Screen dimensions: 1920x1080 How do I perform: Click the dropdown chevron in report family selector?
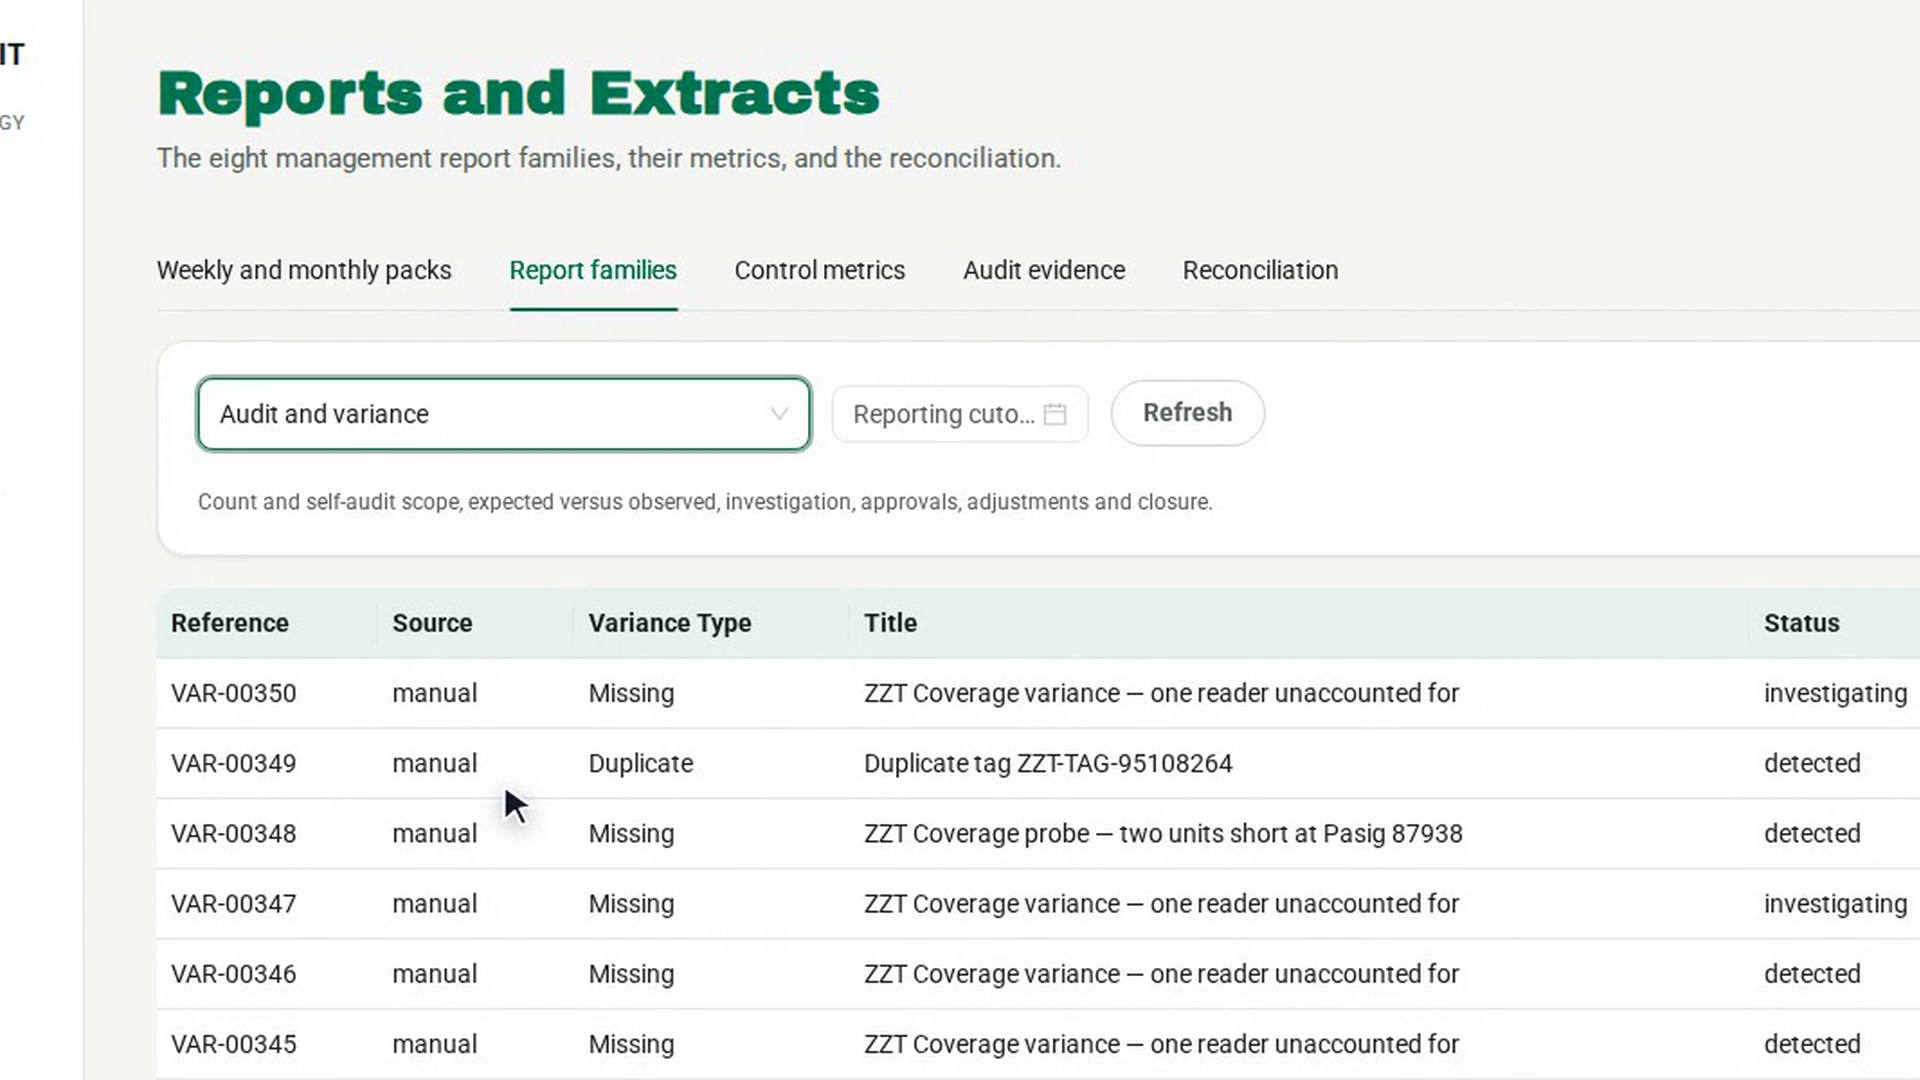(779, 414)
